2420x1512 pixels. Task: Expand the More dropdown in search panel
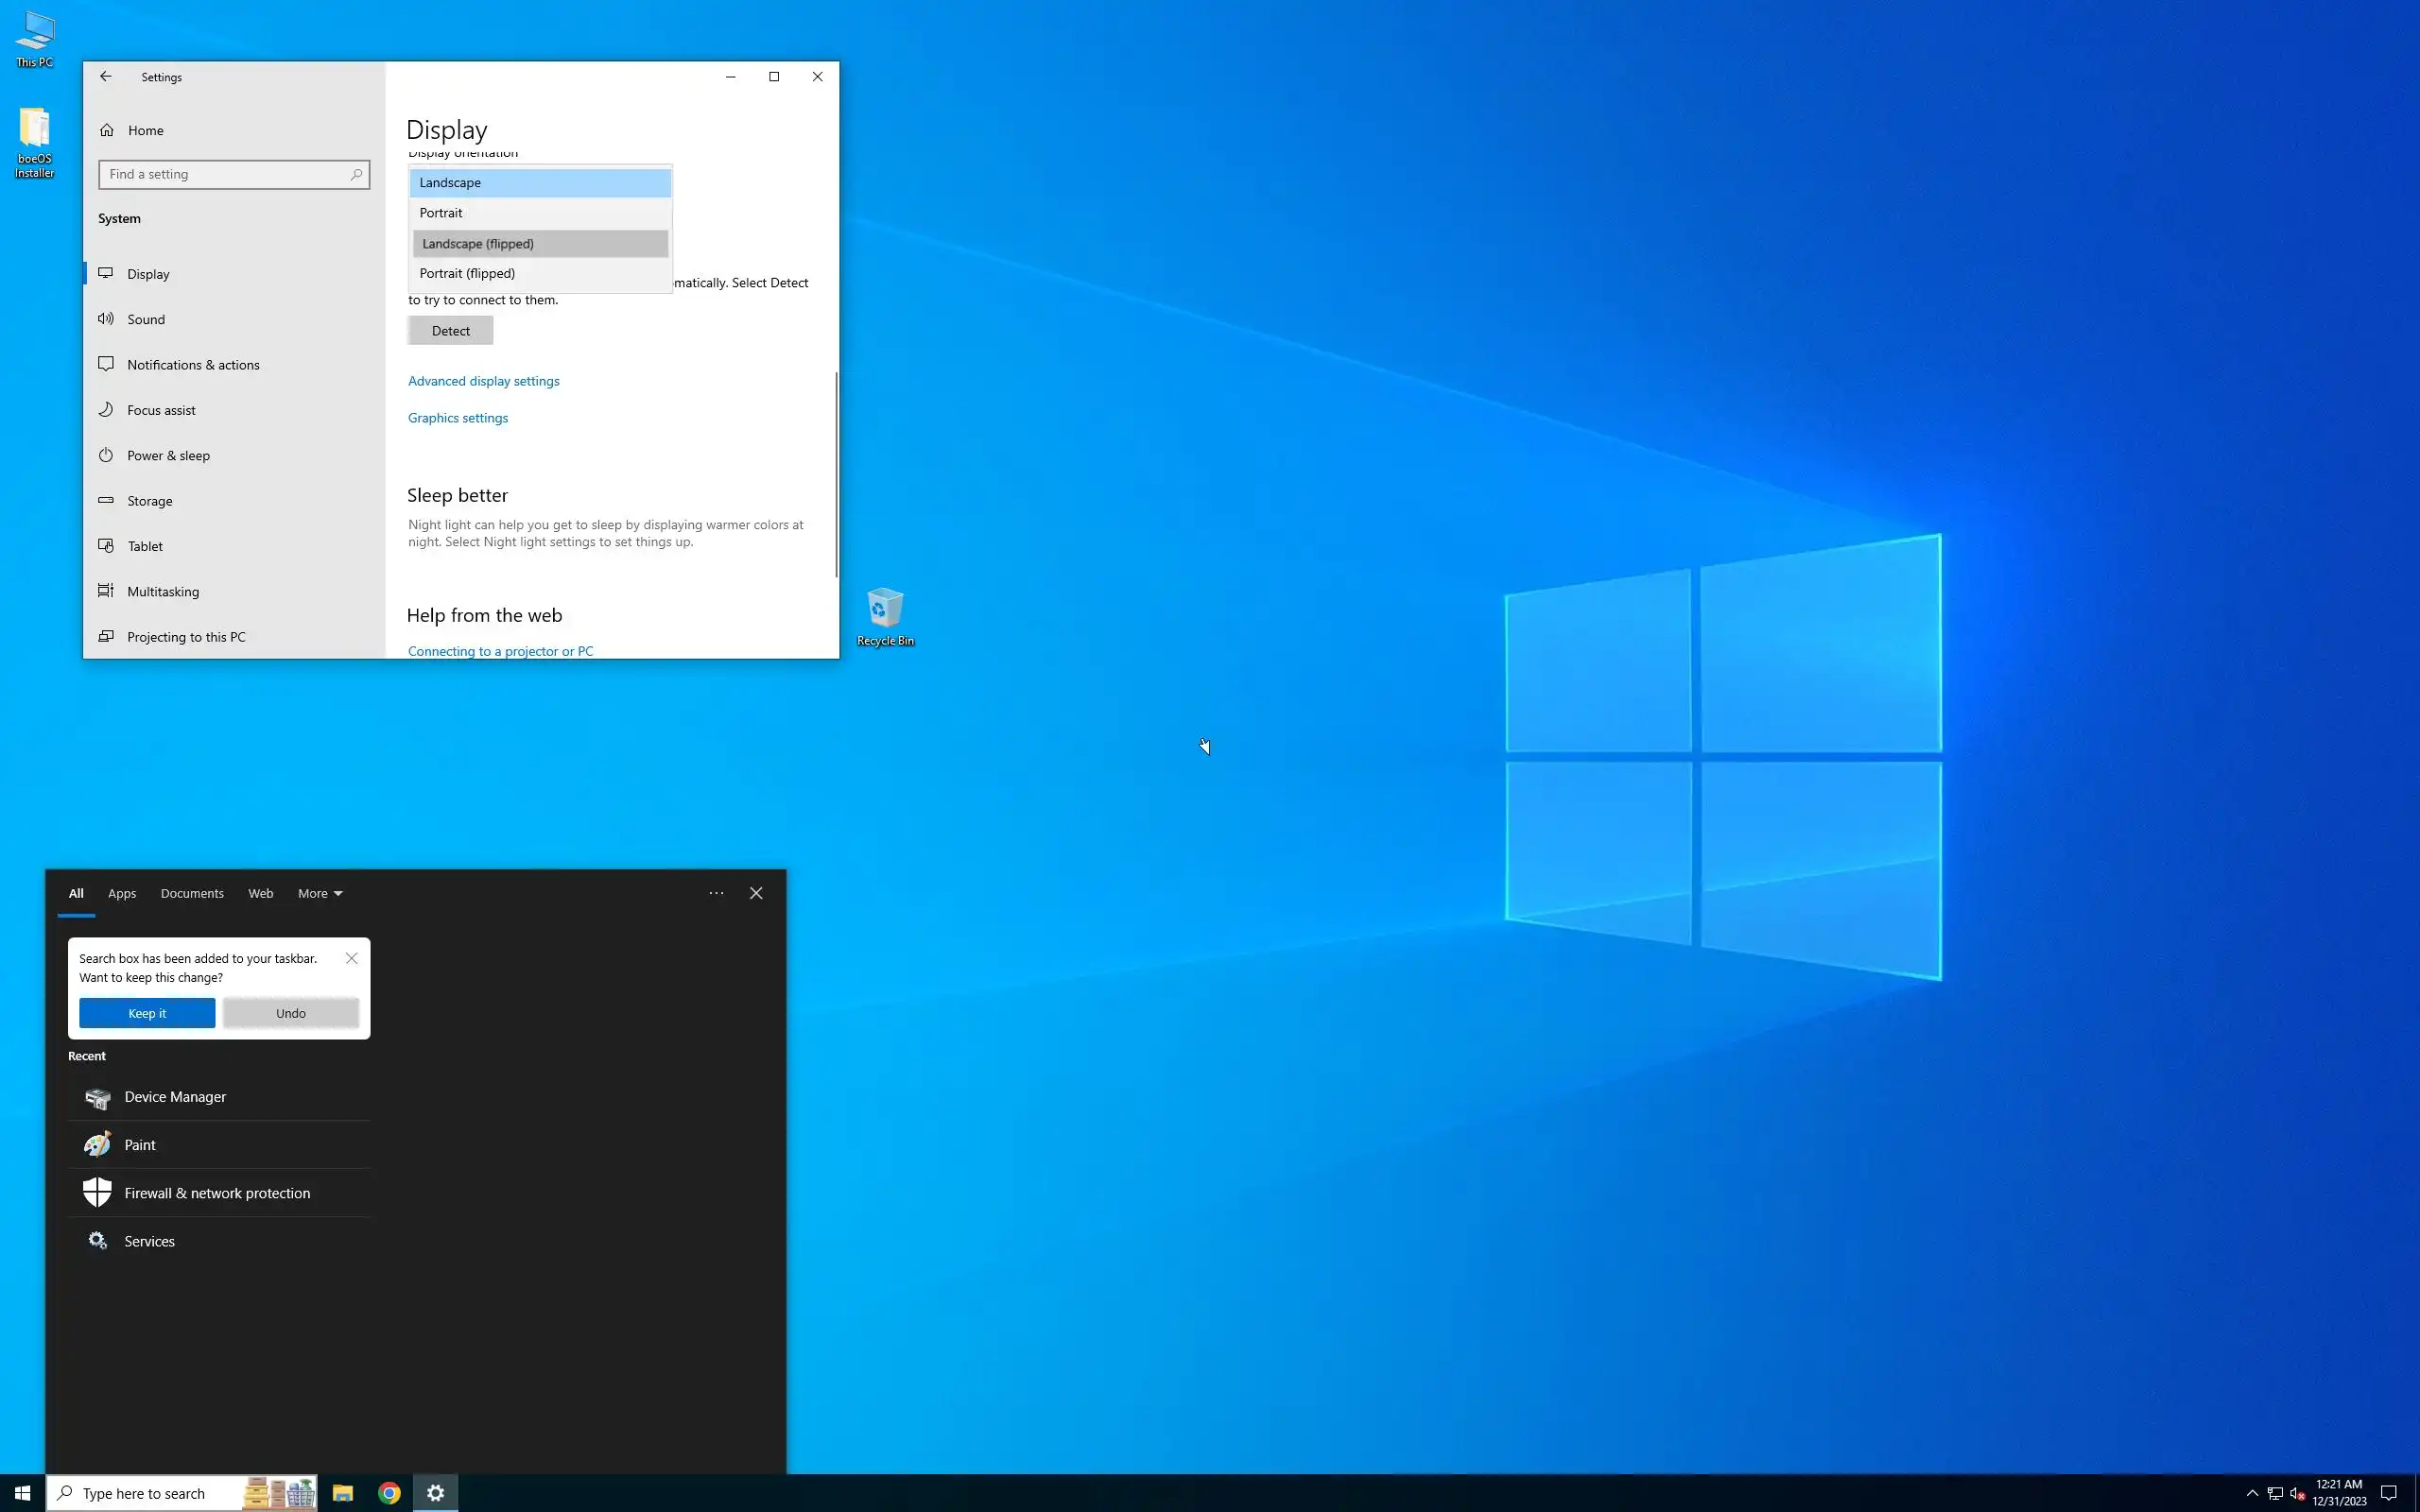click(320, 893)
